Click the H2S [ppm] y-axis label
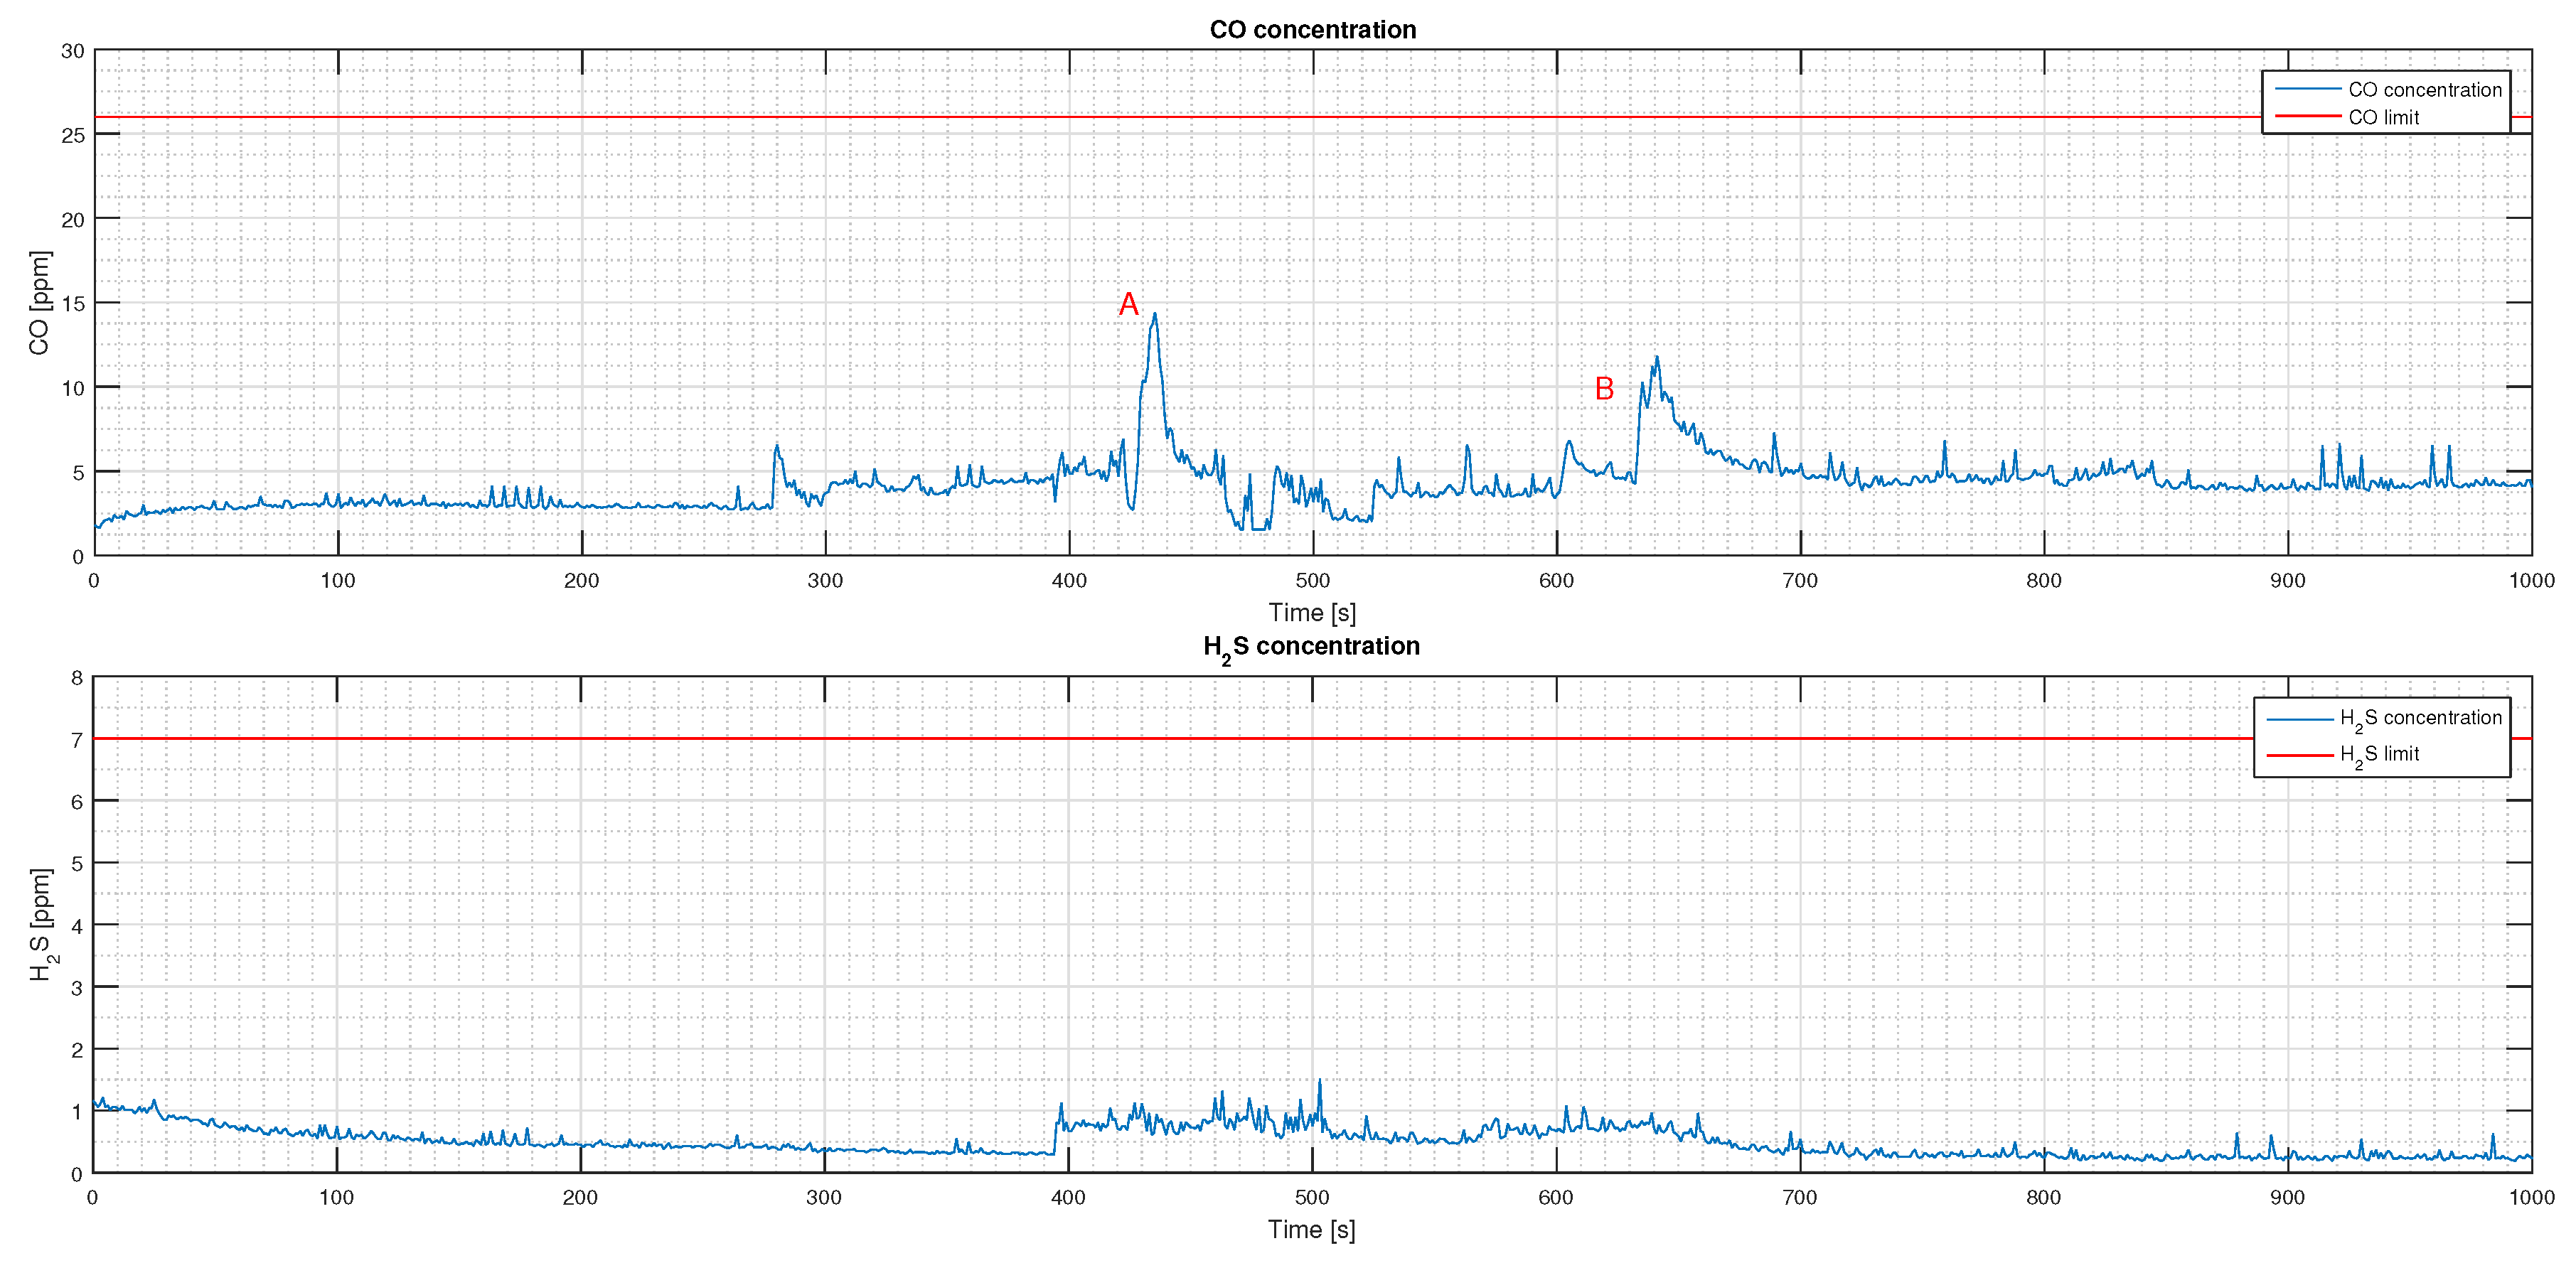This screenshot has height=1263, width=2576. (x=41, y=924)
